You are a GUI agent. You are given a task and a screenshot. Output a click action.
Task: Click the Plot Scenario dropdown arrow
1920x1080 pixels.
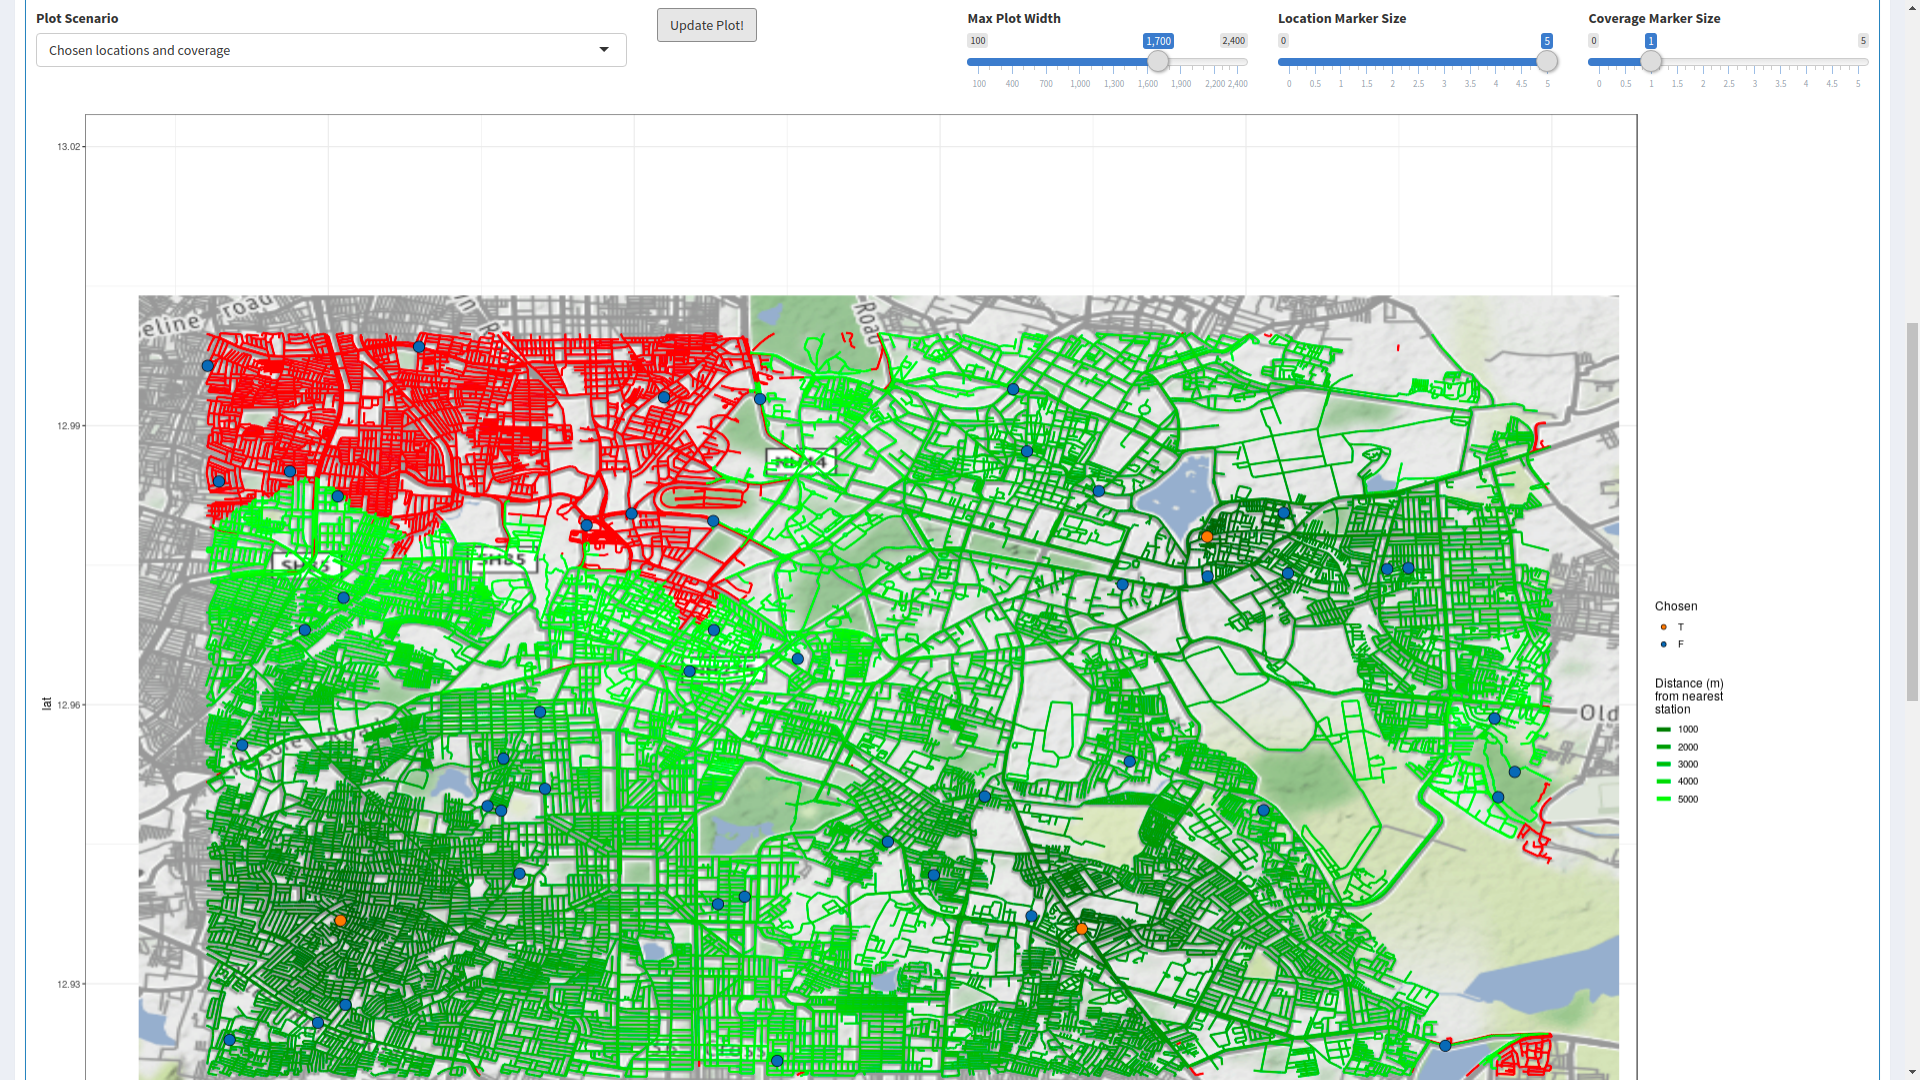click(604, 50)
